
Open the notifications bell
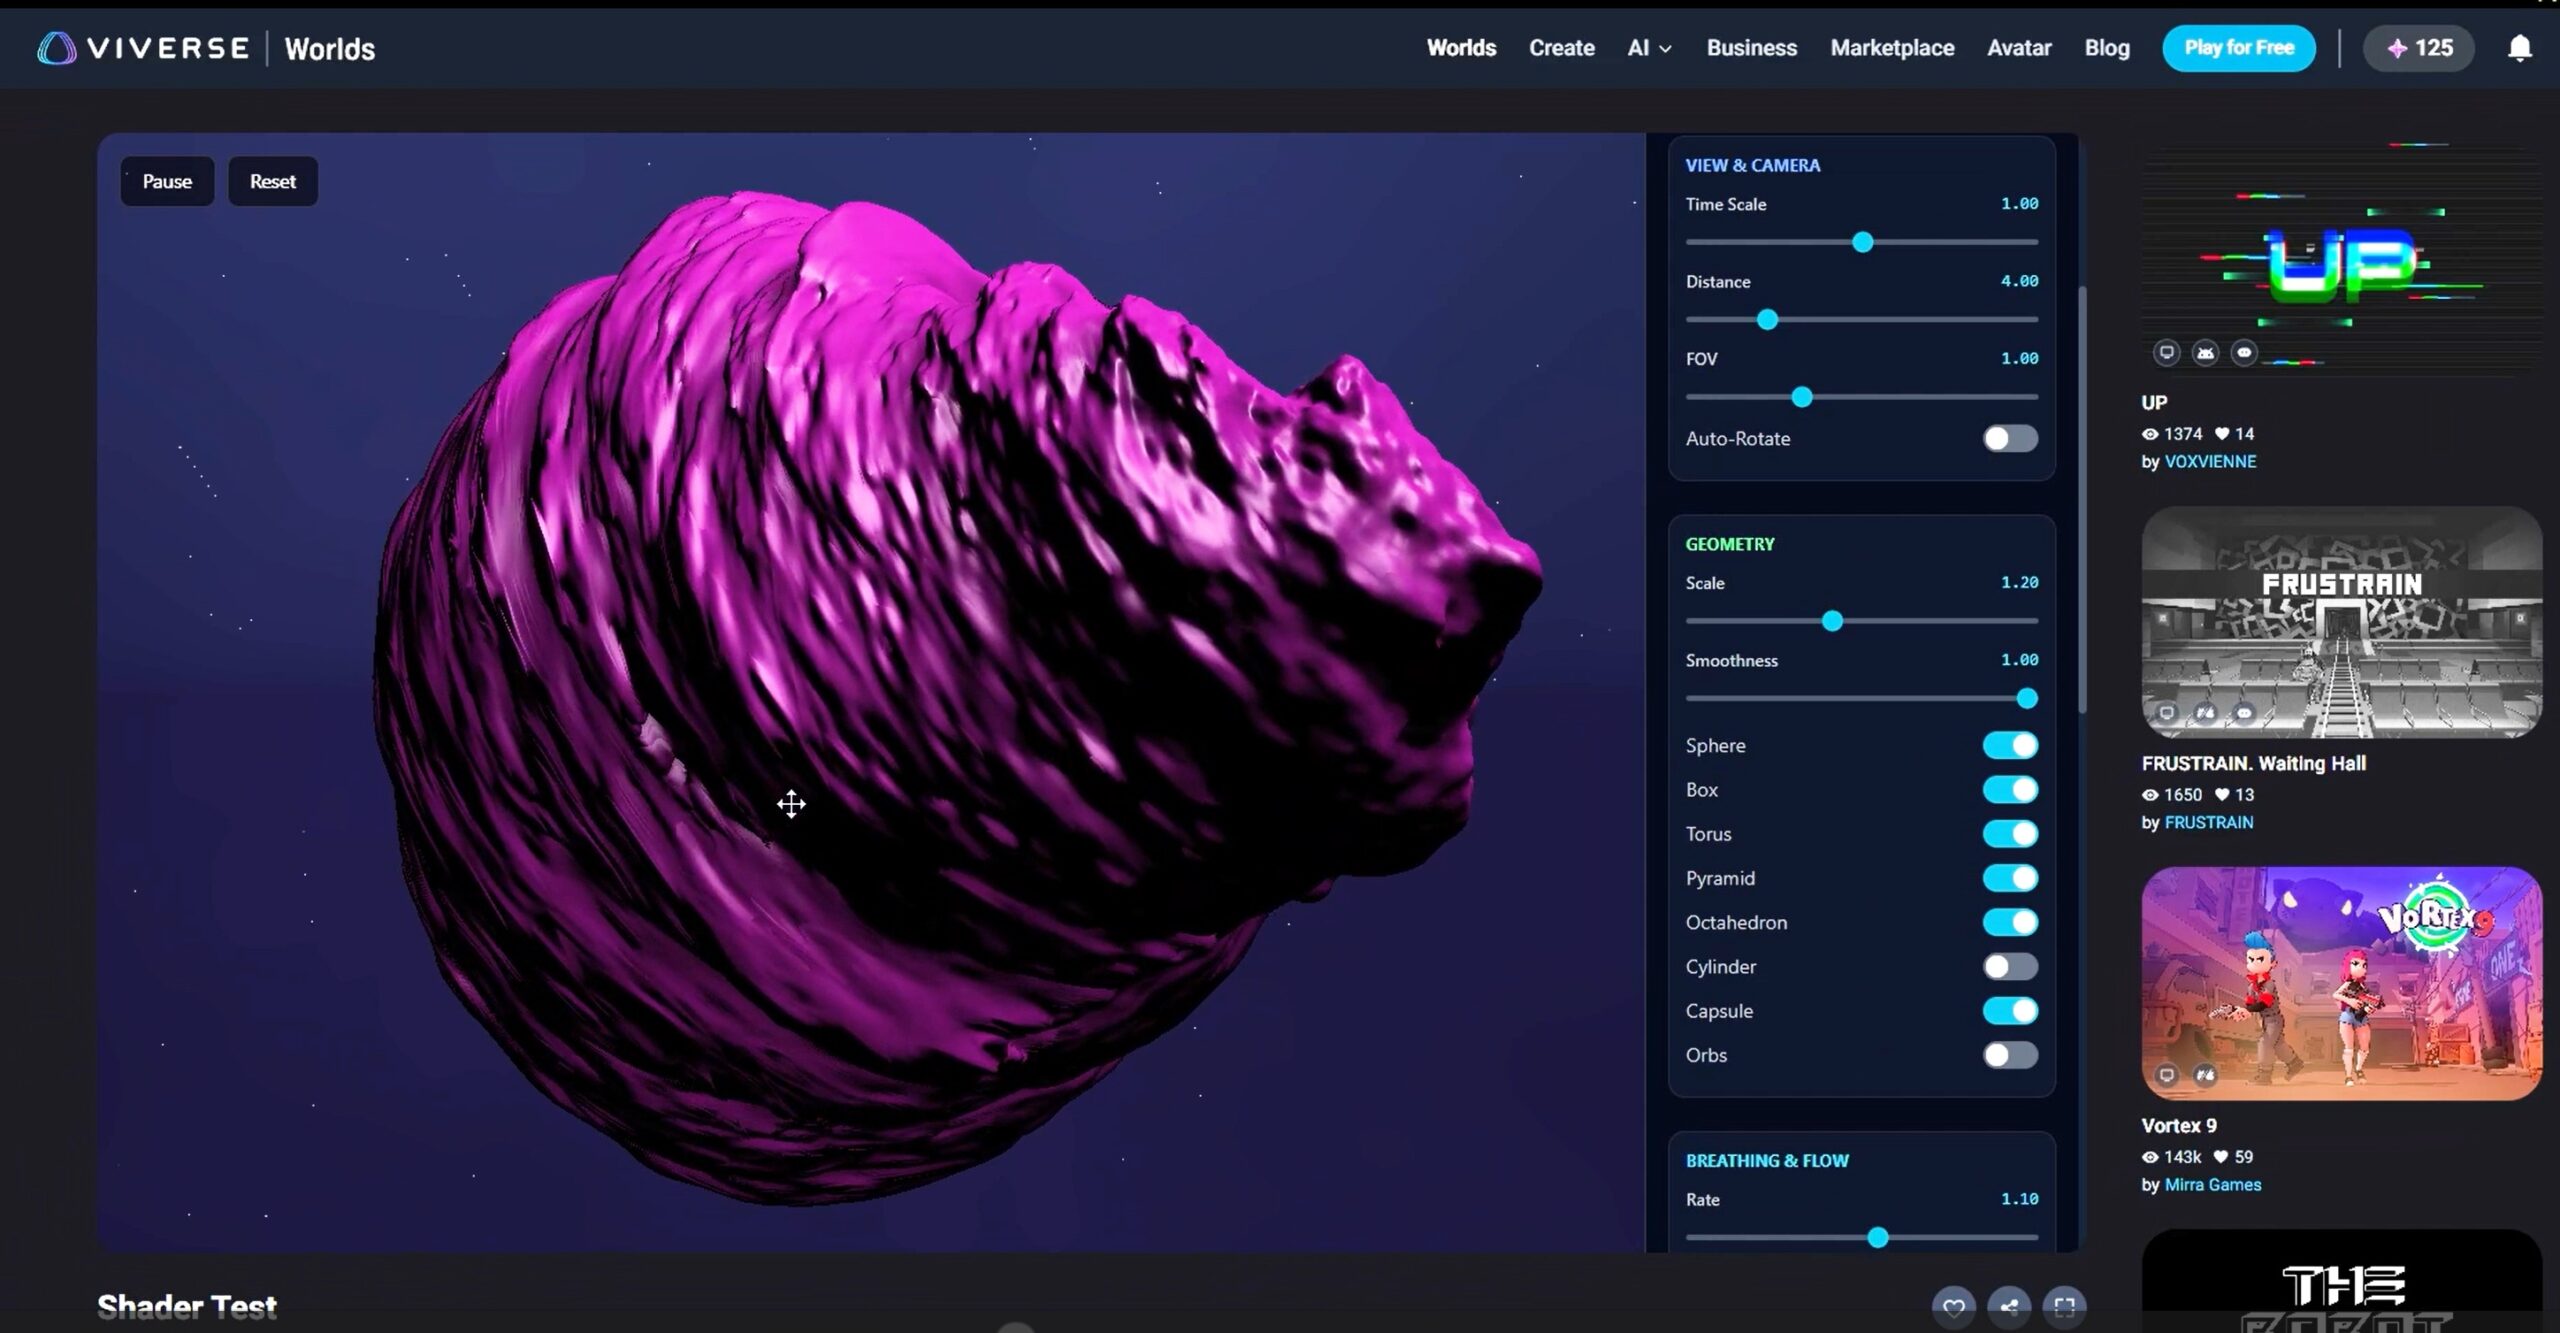pos(2519,48)
